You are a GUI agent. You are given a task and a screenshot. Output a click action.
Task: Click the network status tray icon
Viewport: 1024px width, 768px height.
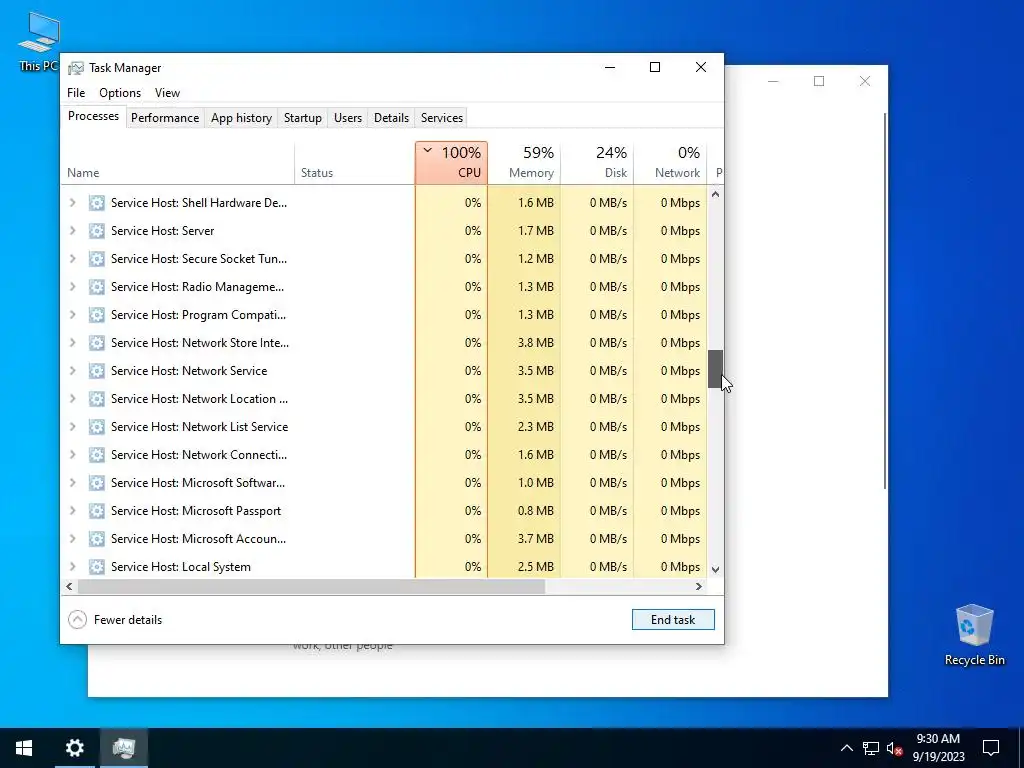871,748
